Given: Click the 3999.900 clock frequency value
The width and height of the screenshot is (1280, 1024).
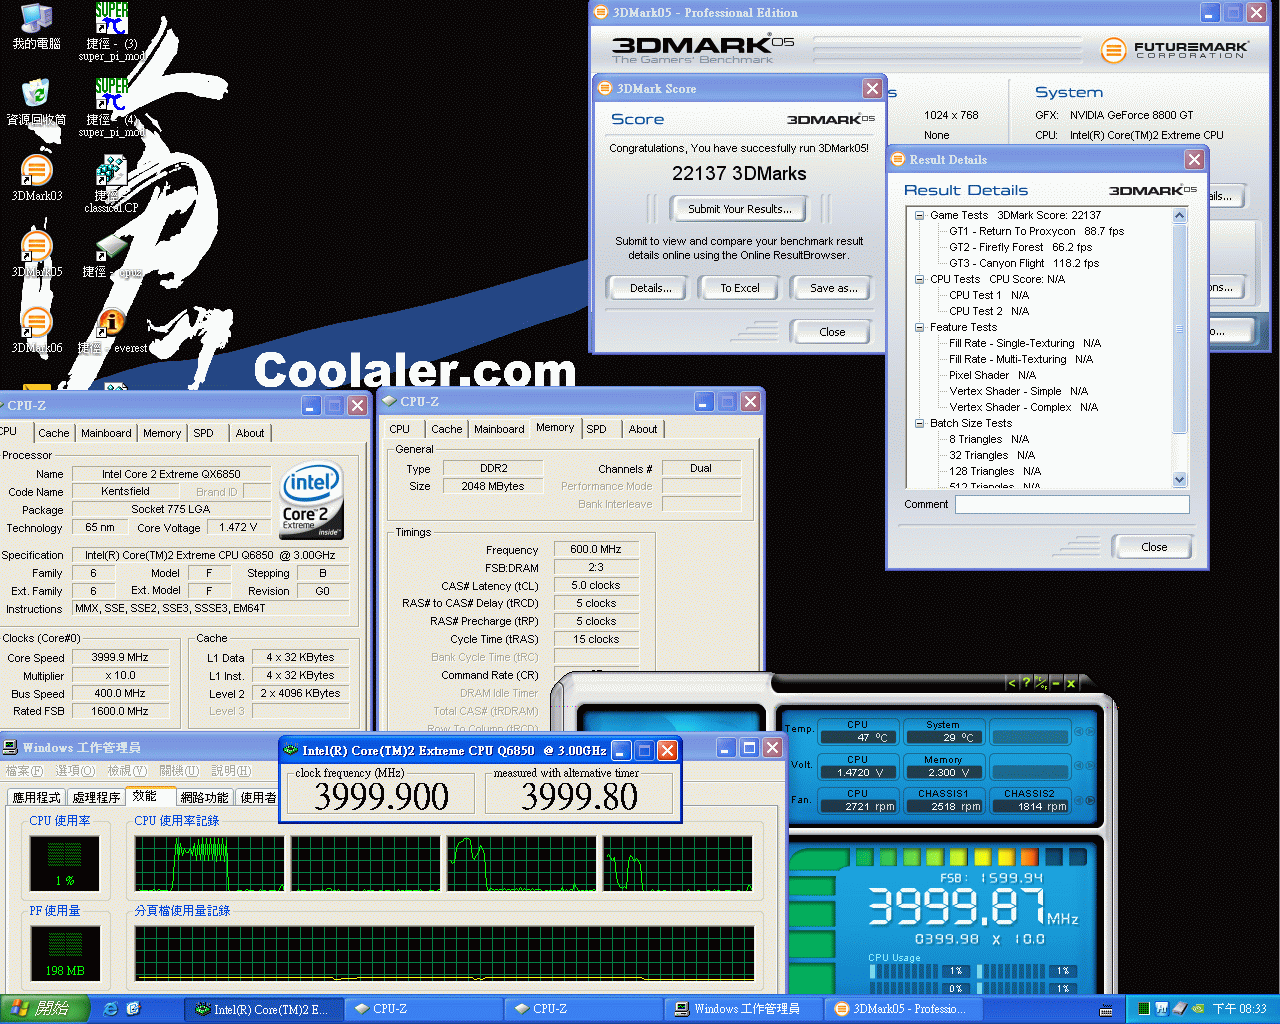Looking at the screenshot, I should 381,796.
